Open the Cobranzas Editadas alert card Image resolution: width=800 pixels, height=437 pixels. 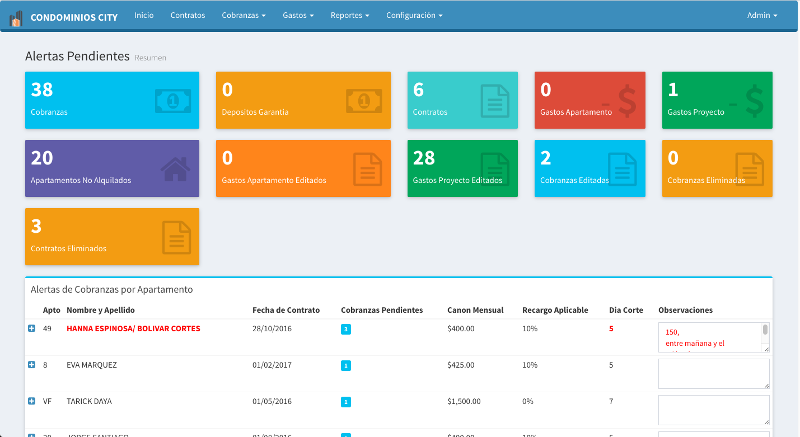point(589,168)
